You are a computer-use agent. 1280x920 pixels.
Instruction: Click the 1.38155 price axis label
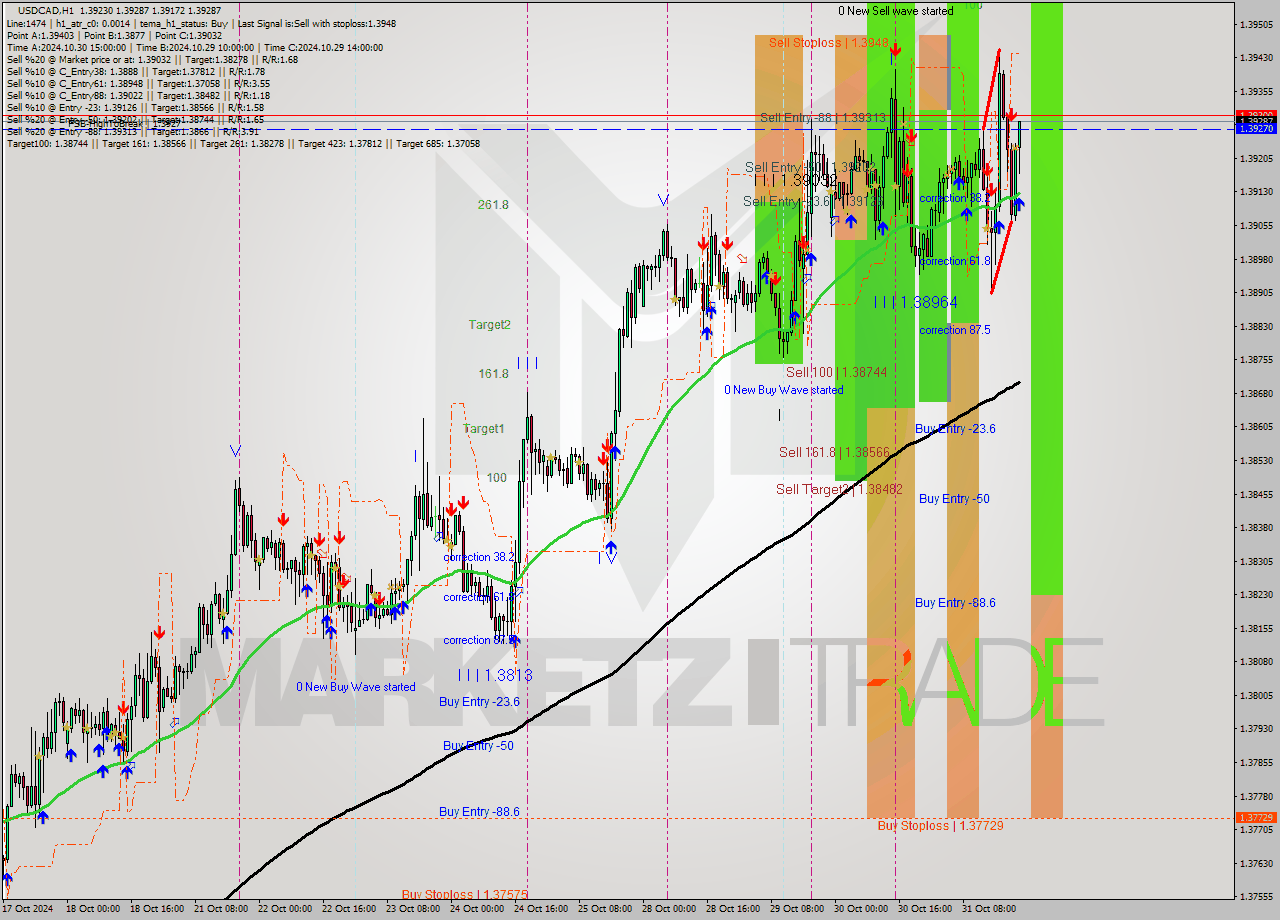(x=1255, y=628)
